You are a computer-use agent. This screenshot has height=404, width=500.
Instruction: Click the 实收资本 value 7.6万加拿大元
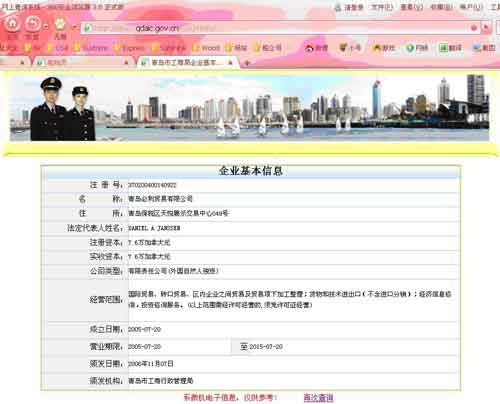(x=149, y=257)
